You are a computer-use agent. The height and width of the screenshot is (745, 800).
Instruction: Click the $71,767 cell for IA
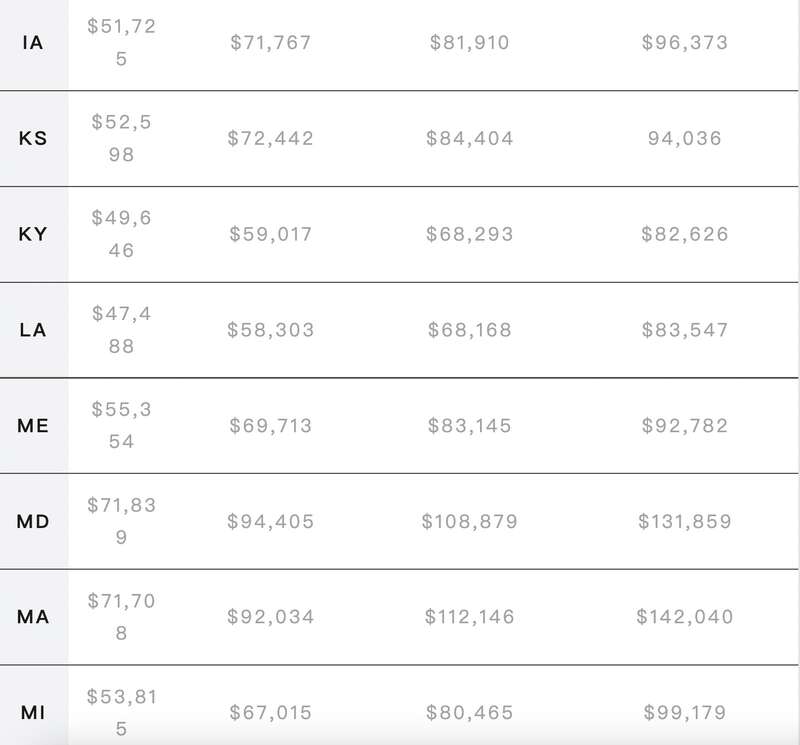[270, 43]
